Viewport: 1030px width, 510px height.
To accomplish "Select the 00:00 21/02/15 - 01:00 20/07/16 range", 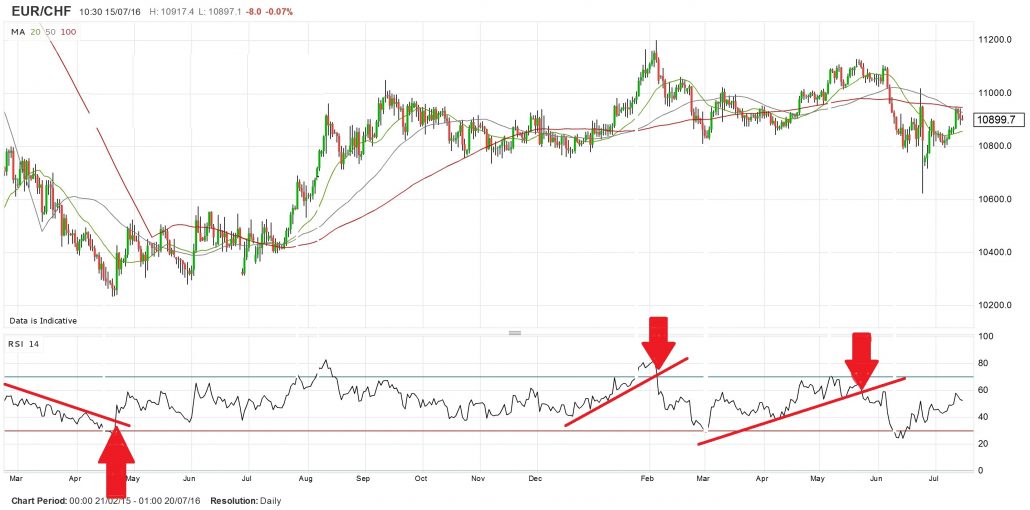I will click(x=135, y=501).
